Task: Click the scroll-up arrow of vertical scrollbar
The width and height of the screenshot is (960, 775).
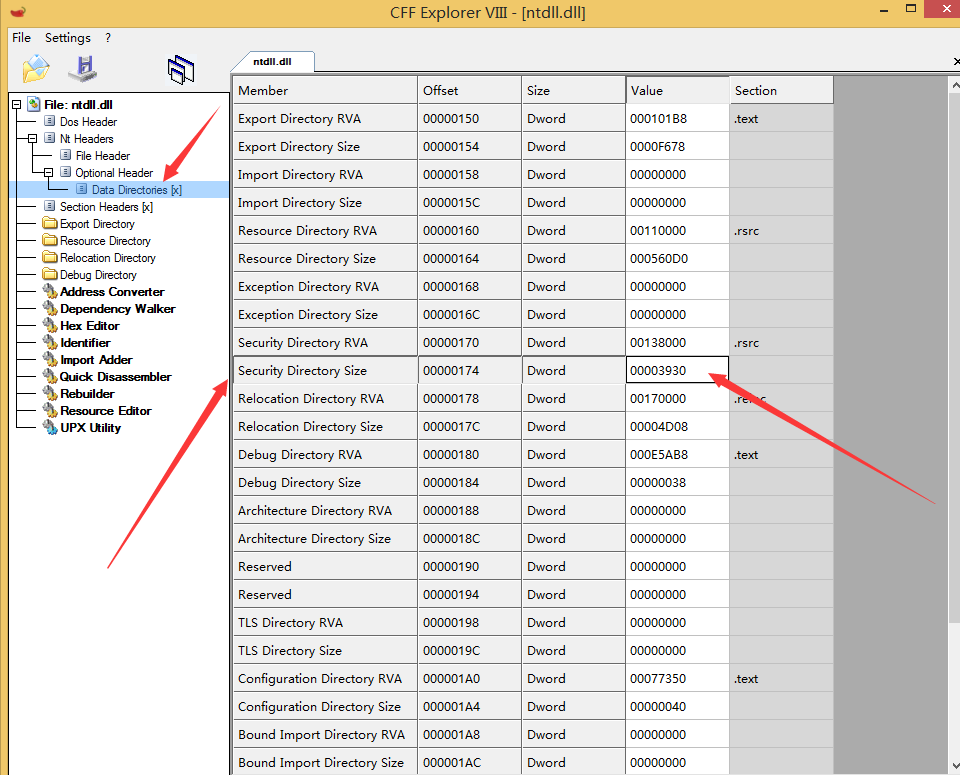Action: coord(955,86)
